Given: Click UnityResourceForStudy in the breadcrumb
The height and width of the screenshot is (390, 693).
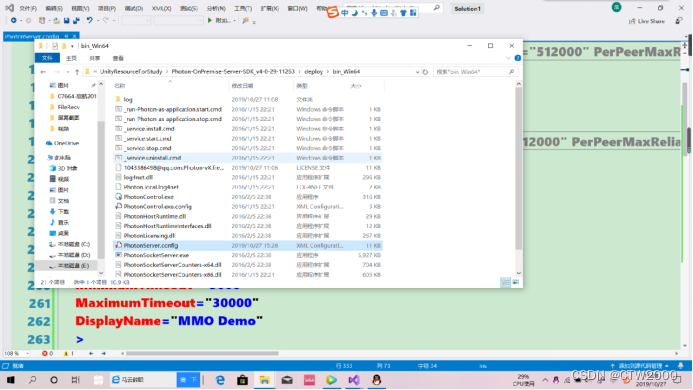Looking at the screenshot, I should tap(131, 72).
